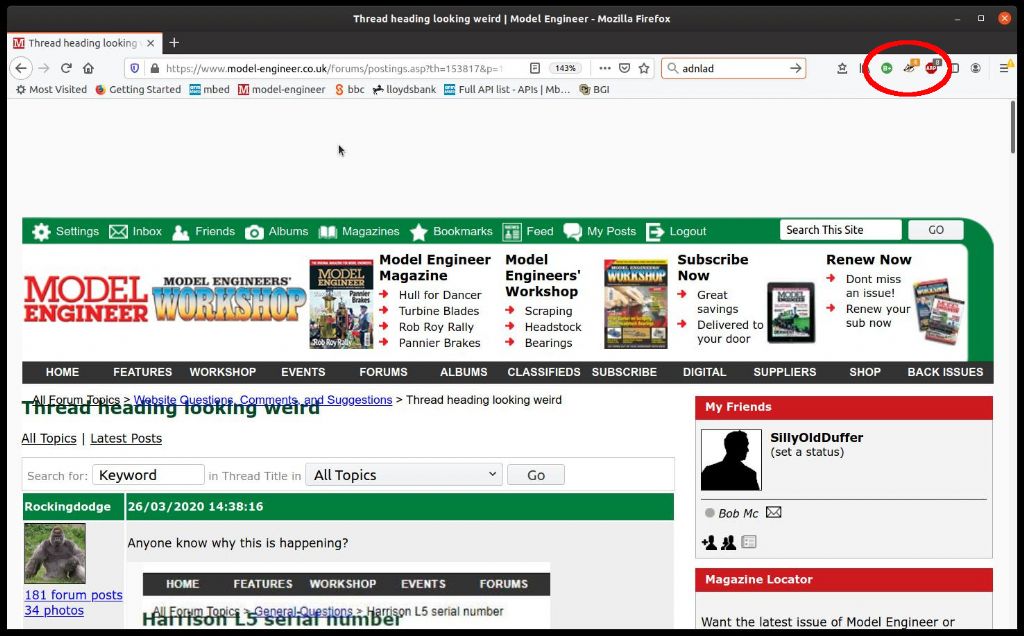
Task: Open the Inbox envelope link
Action: 135,231
